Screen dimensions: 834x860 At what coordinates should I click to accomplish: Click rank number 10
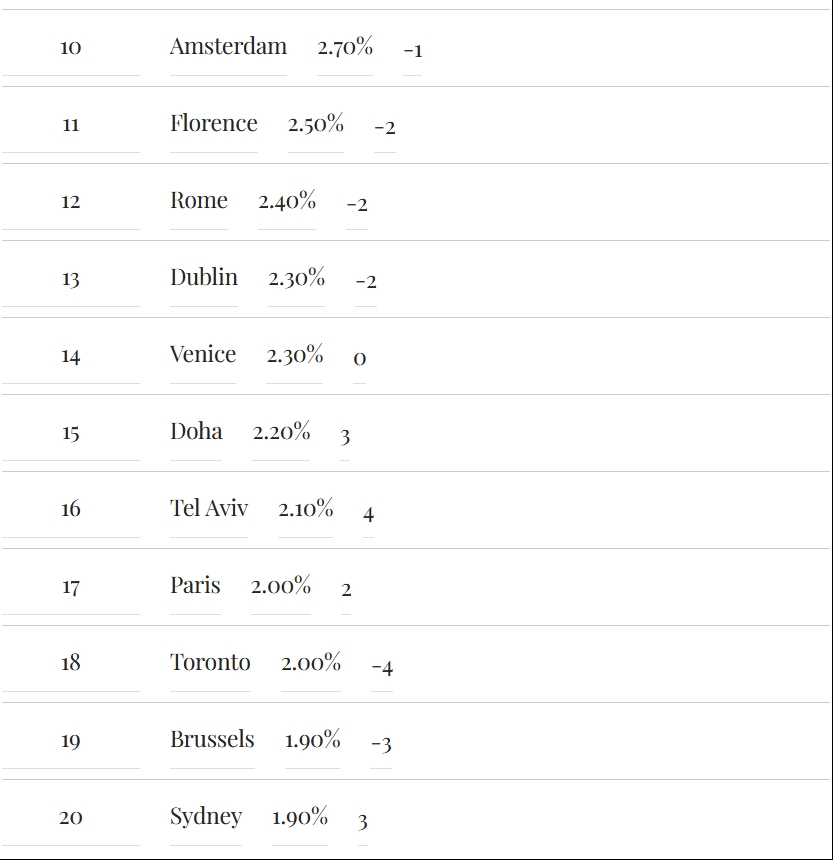coord(70,47)
